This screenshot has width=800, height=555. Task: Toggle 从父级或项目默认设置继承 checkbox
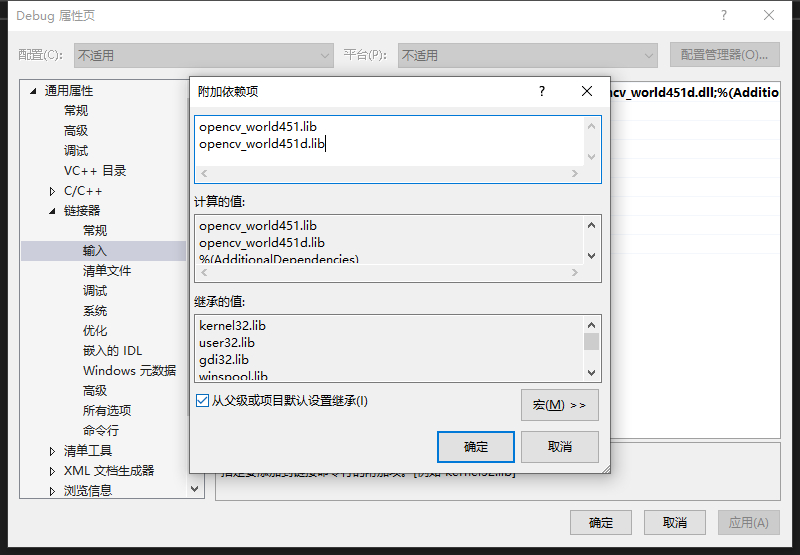tap(203, 401)
